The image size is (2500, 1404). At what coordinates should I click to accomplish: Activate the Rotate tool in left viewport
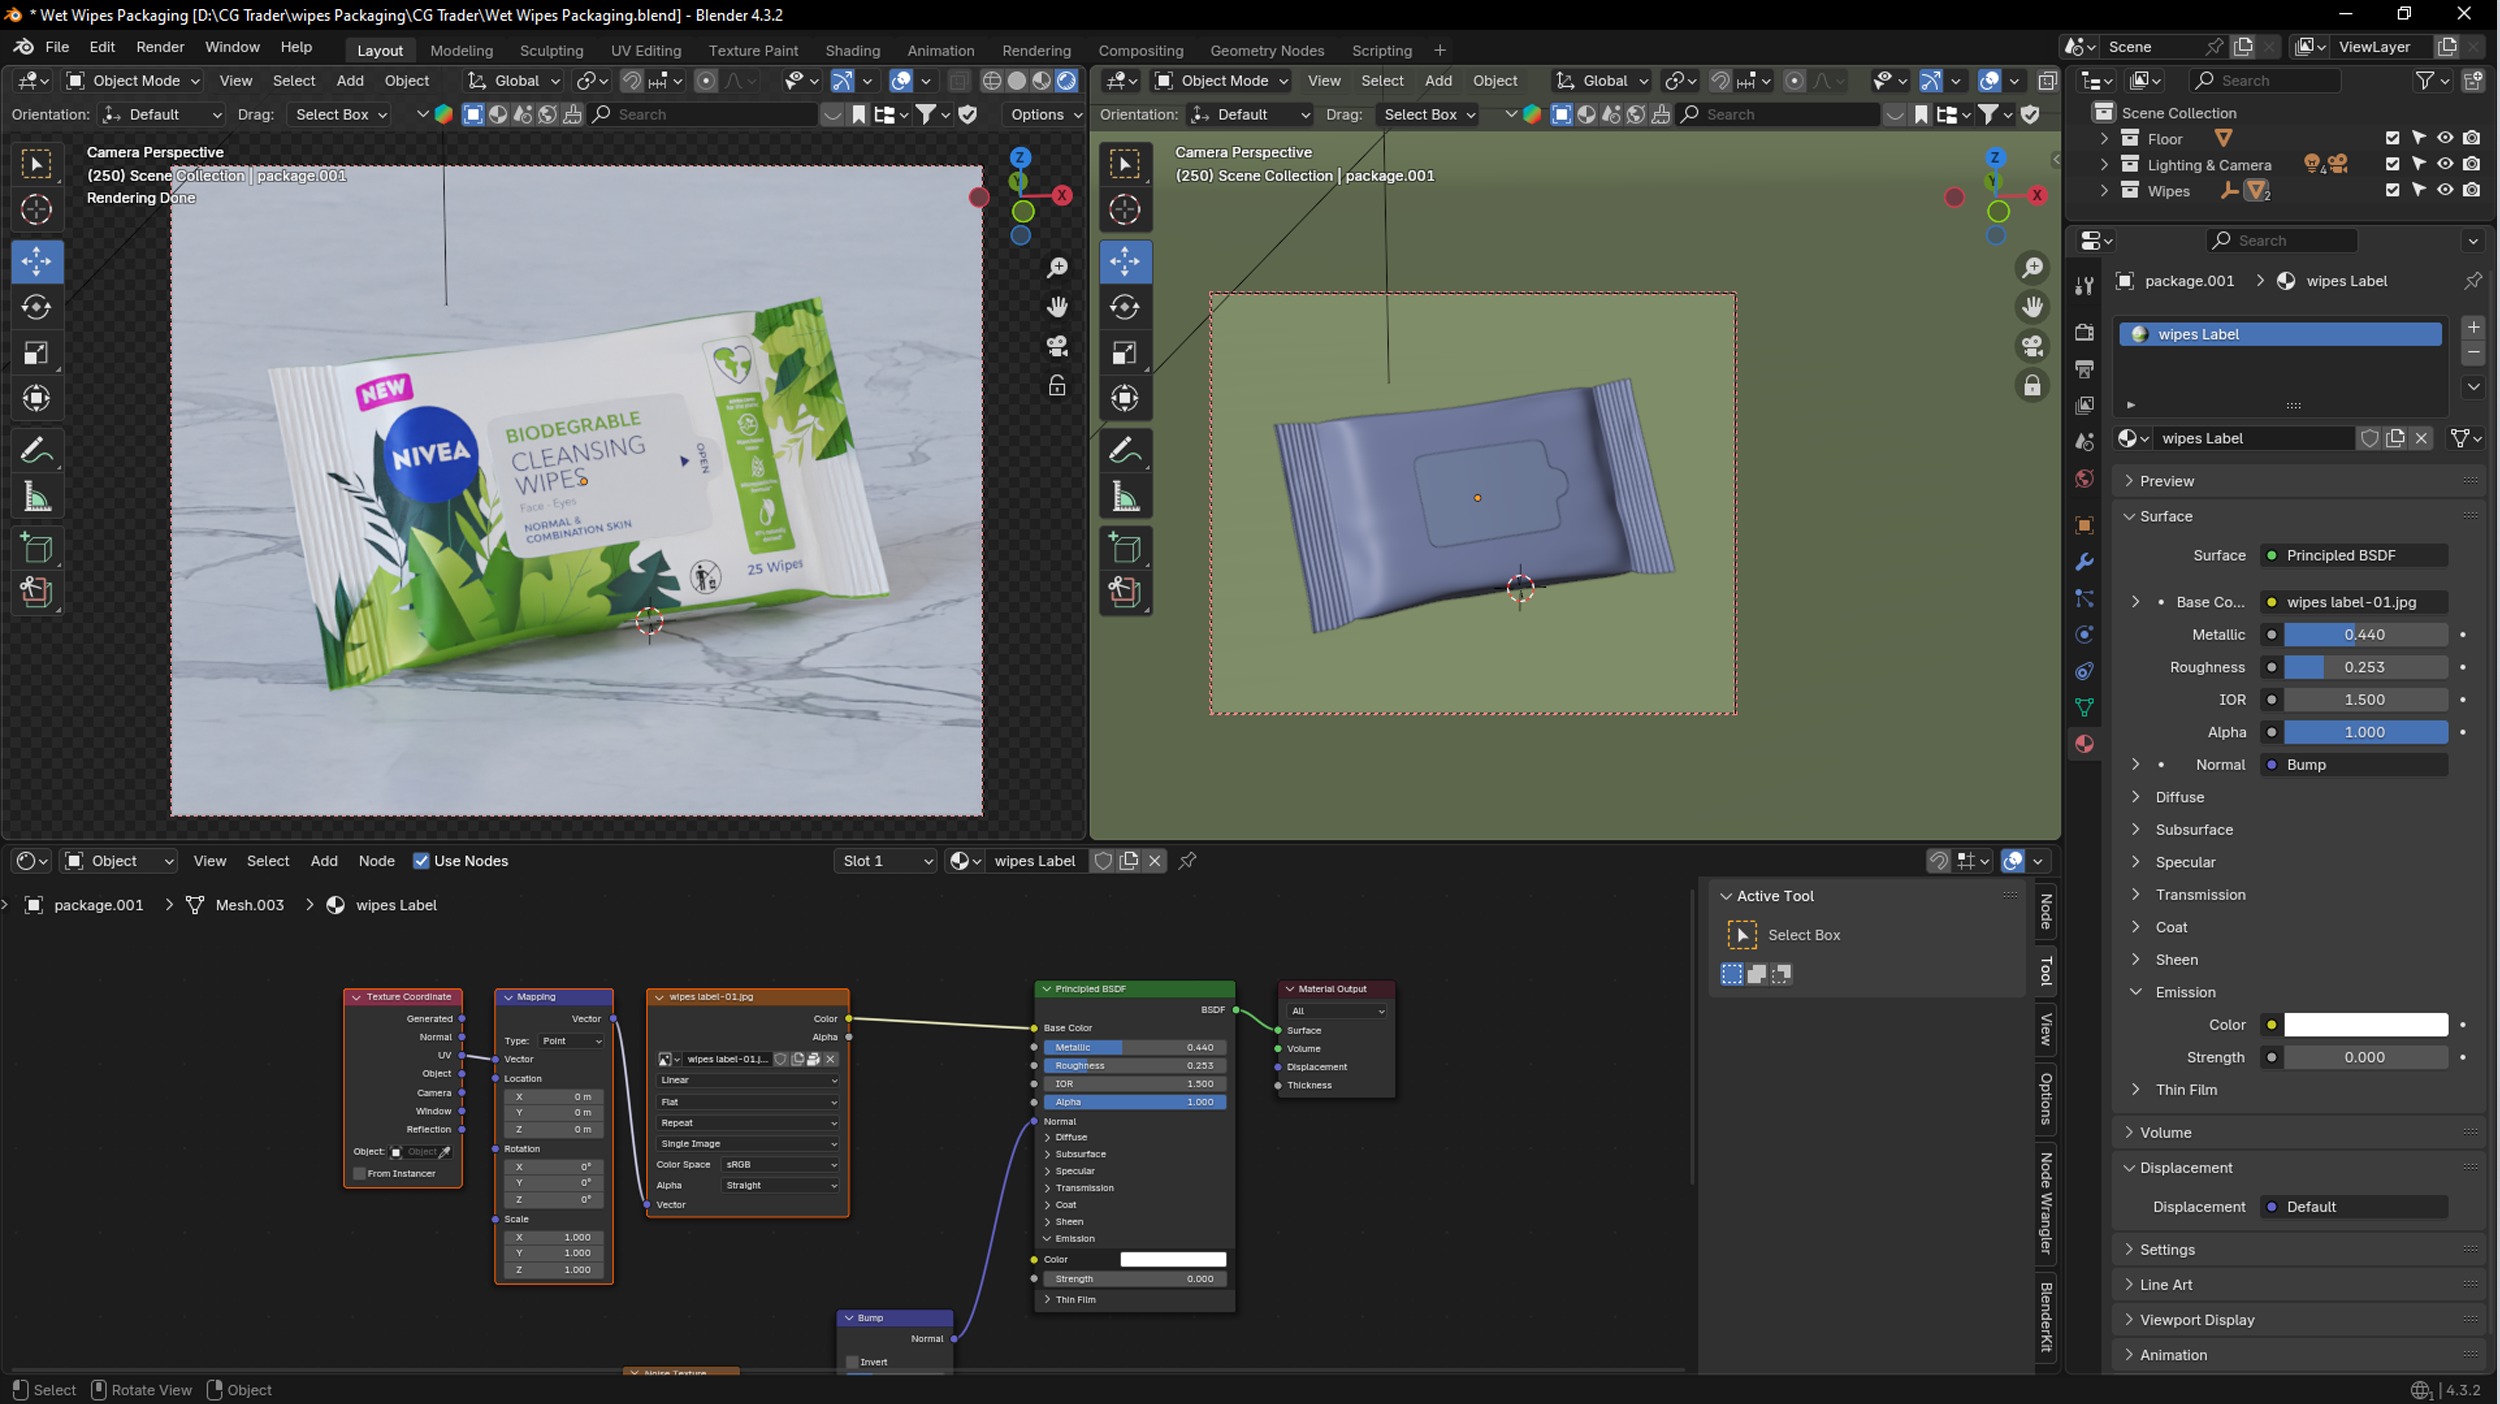click(37, 307)
